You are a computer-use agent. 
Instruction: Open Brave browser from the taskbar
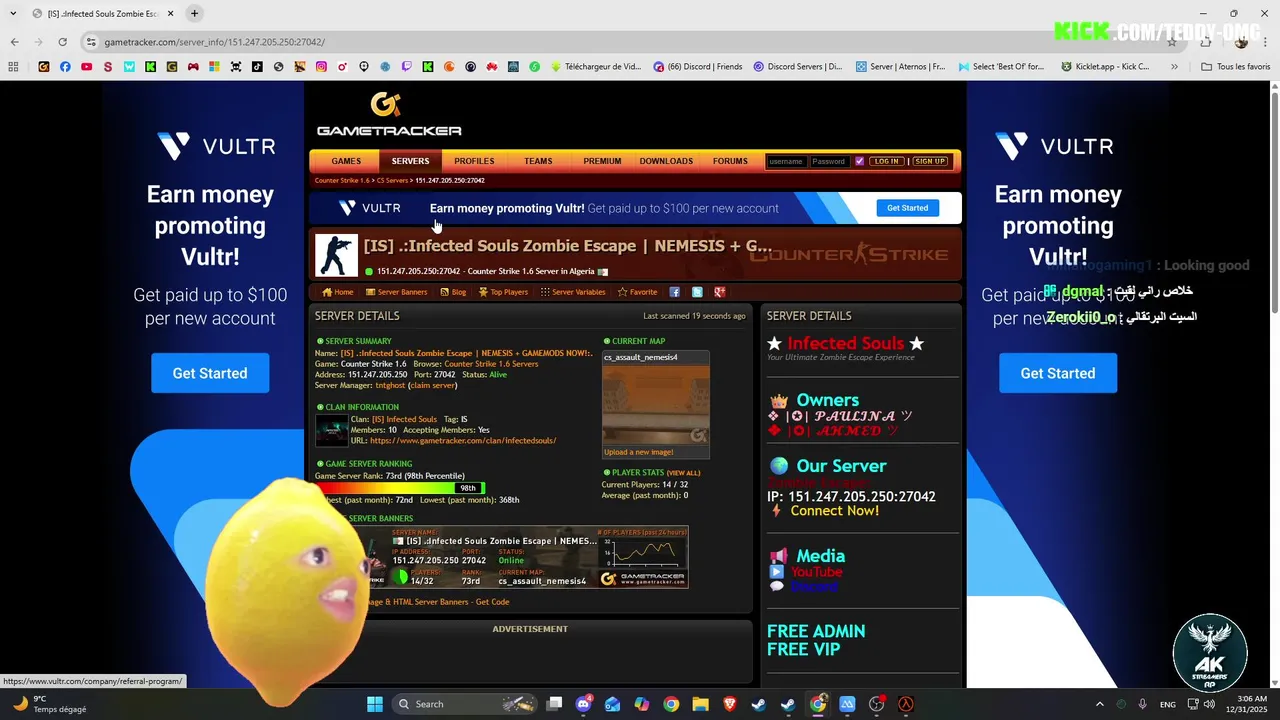pyautogui.click(x=729, y=704)
